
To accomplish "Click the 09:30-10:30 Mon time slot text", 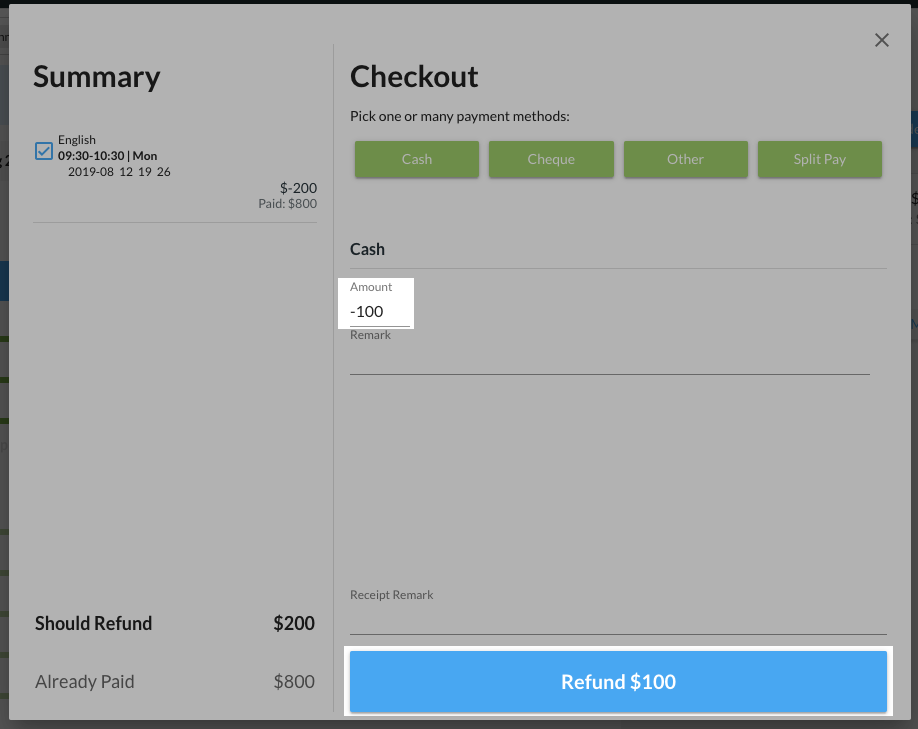I will click(x=107, y=156).
